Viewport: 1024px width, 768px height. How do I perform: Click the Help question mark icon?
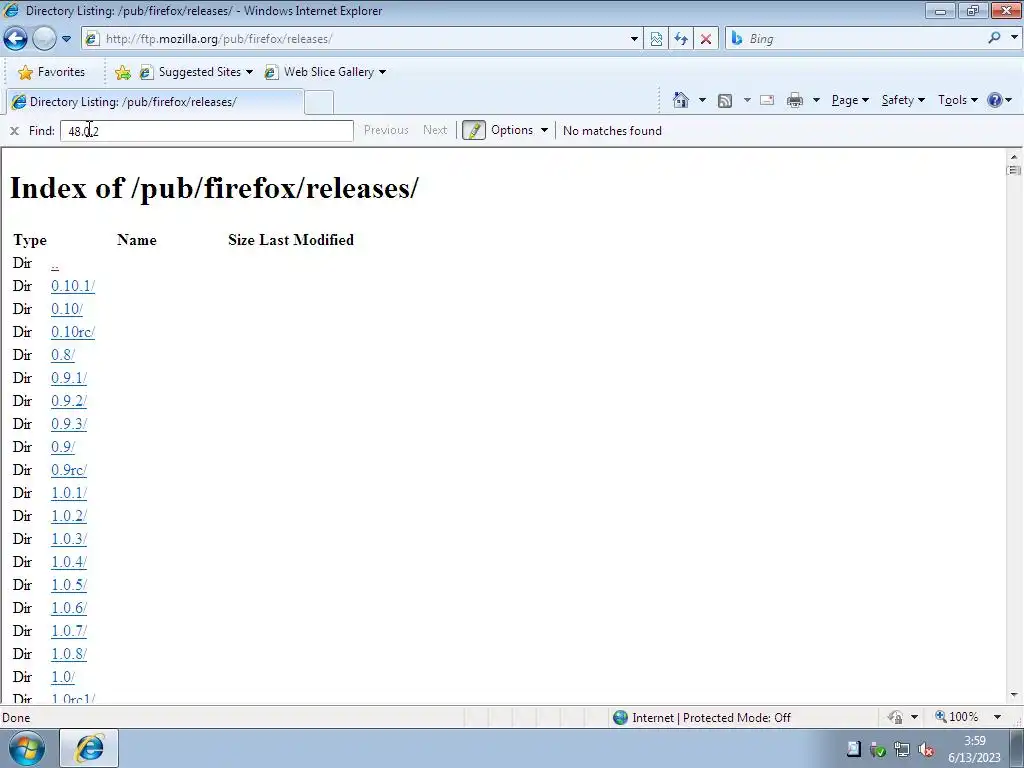click(995, 100)
